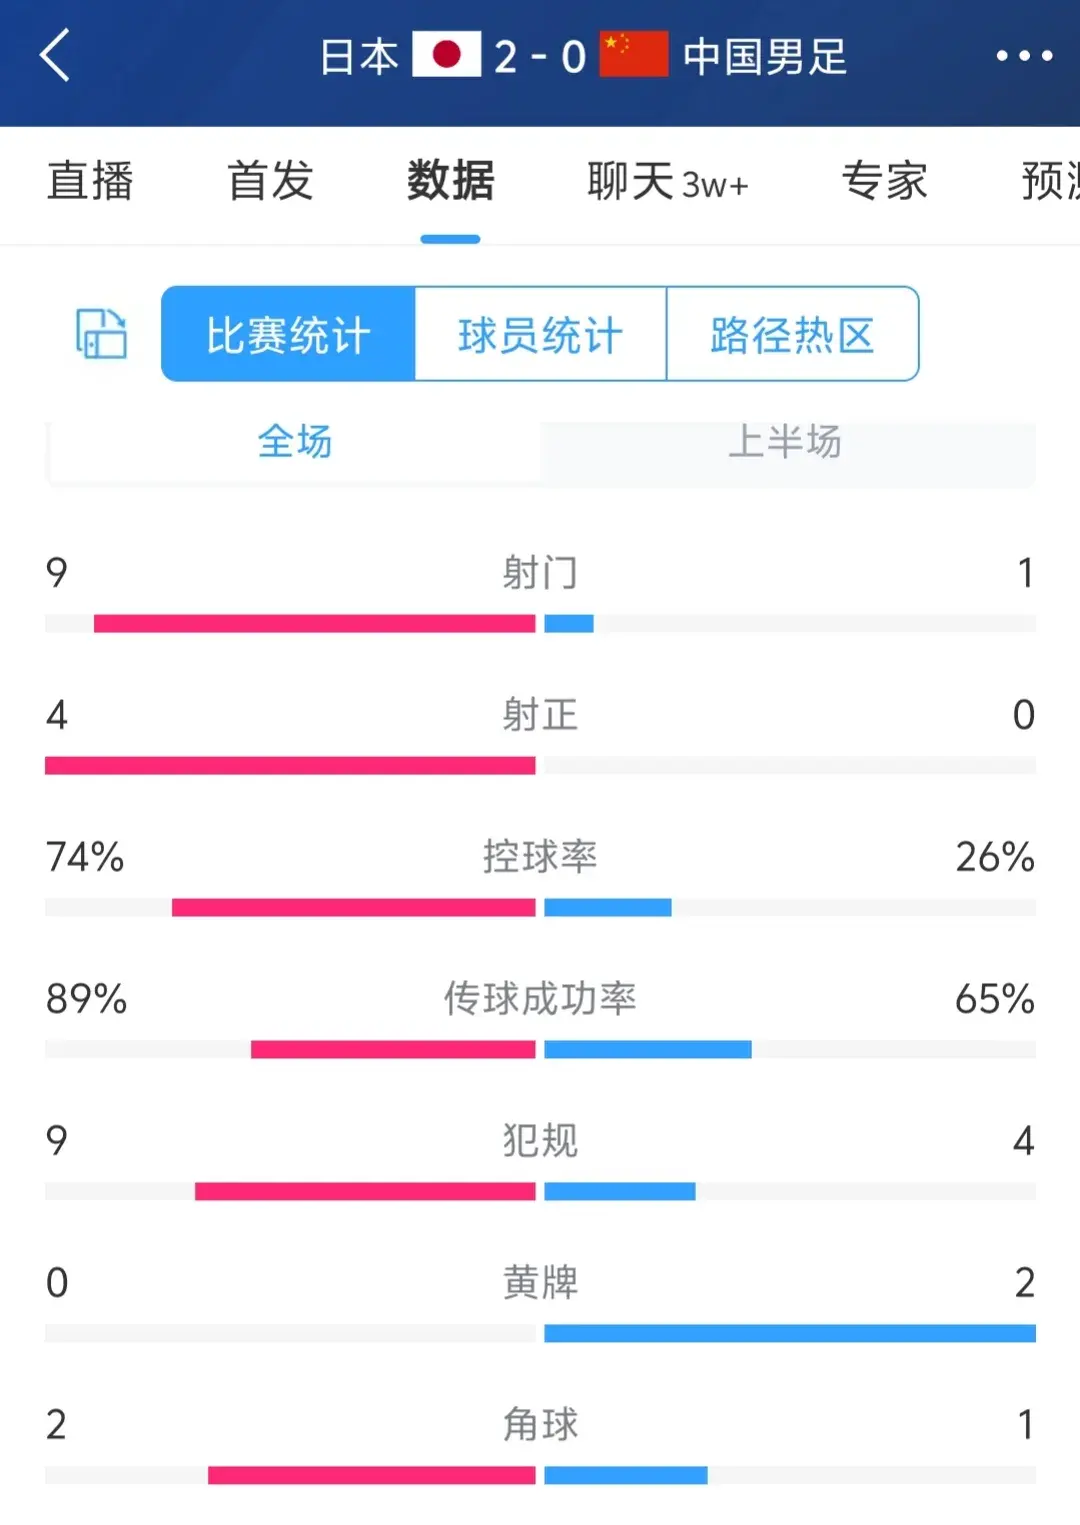1080x1525 pixels.
Task: Tap the back arrow icon
Action: (56, 55)
